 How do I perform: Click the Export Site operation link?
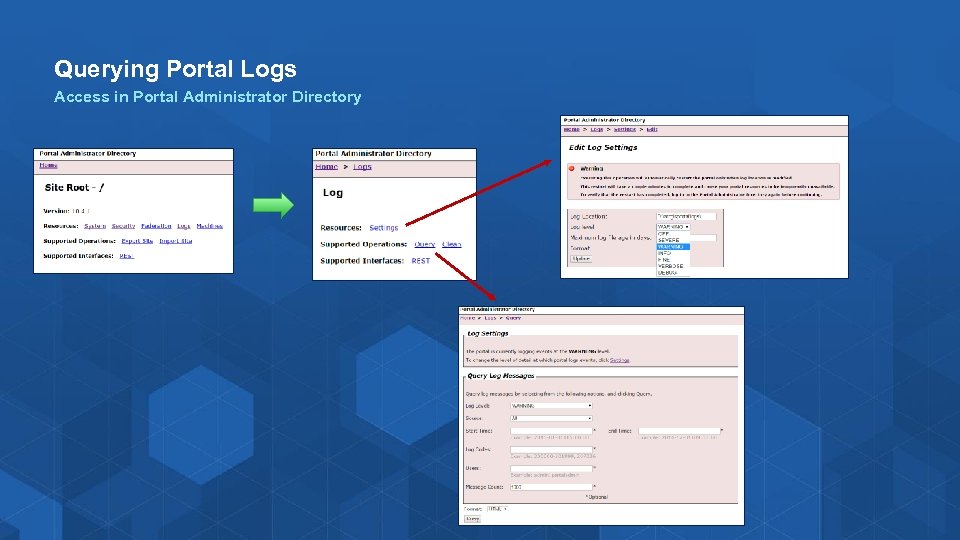[x=137, y=241]
